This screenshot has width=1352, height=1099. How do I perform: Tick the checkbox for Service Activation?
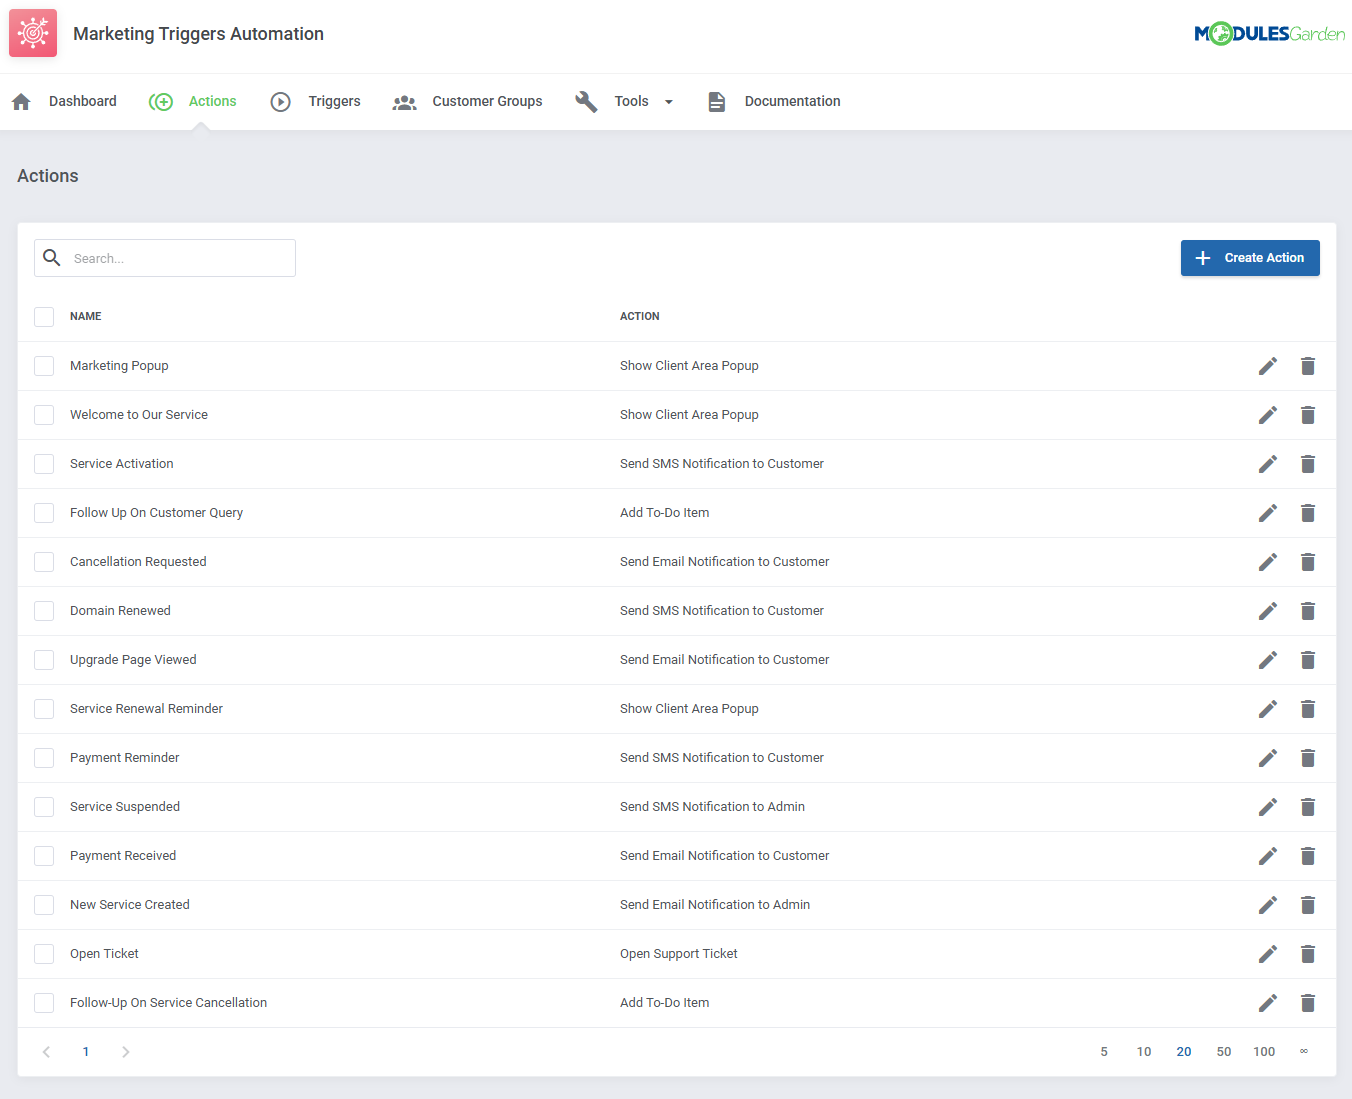pyautogui.click(x=44, y=463)
